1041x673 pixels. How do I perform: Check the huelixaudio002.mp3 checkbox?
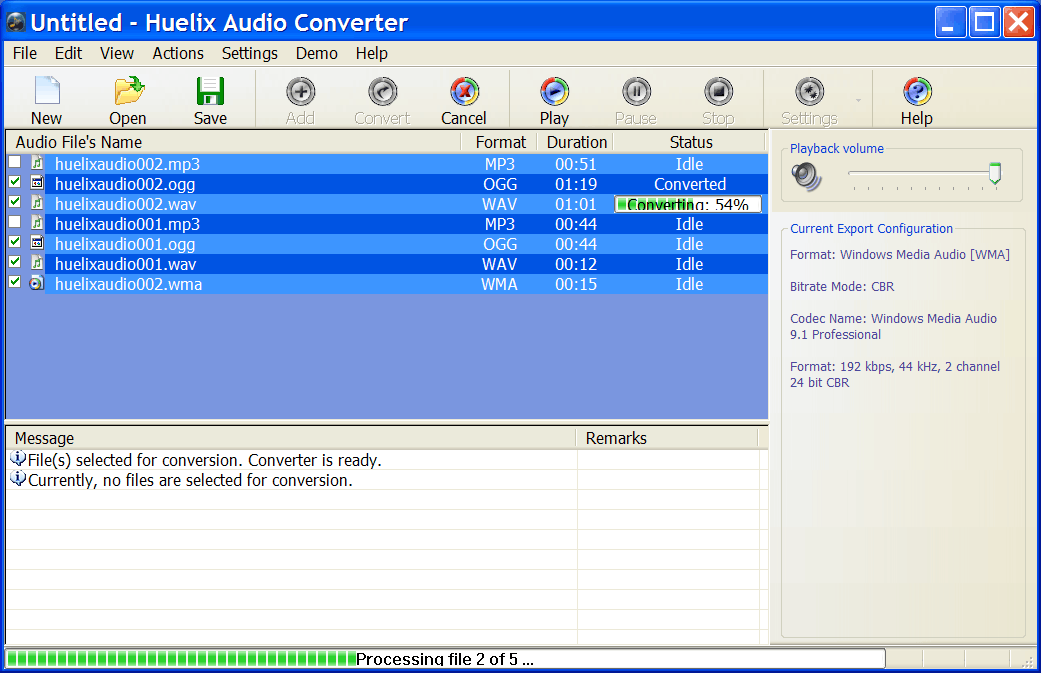click(x=14, y=162)
